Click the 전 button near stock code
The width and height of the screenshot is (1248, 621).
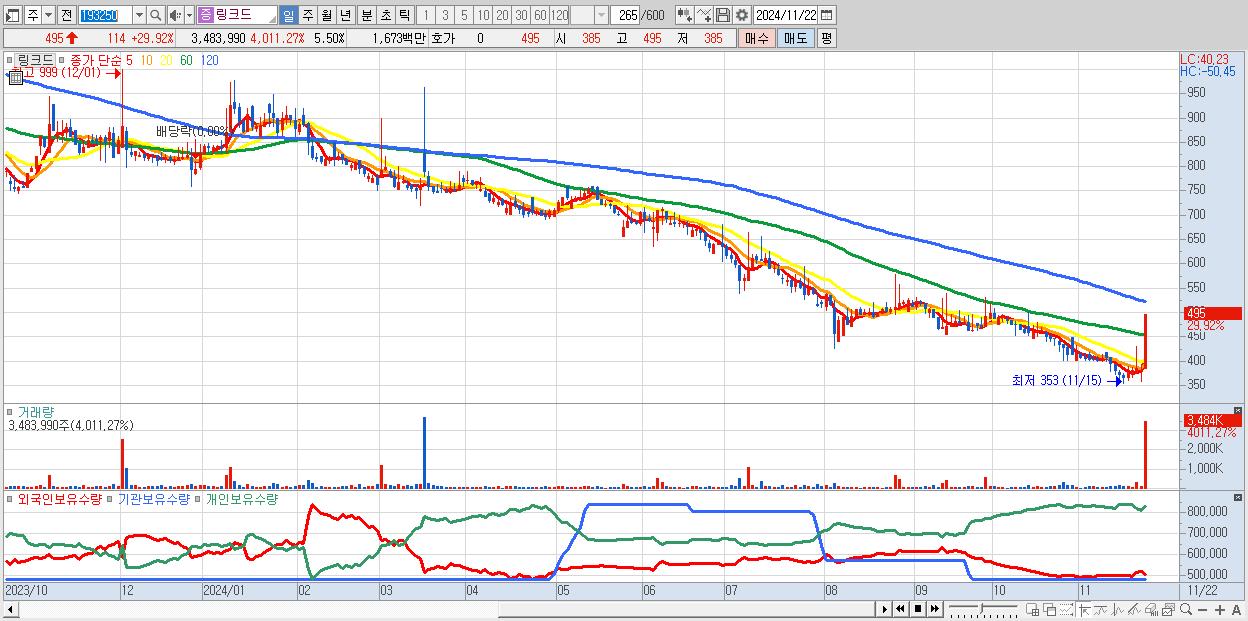click(x=66, y=15)
